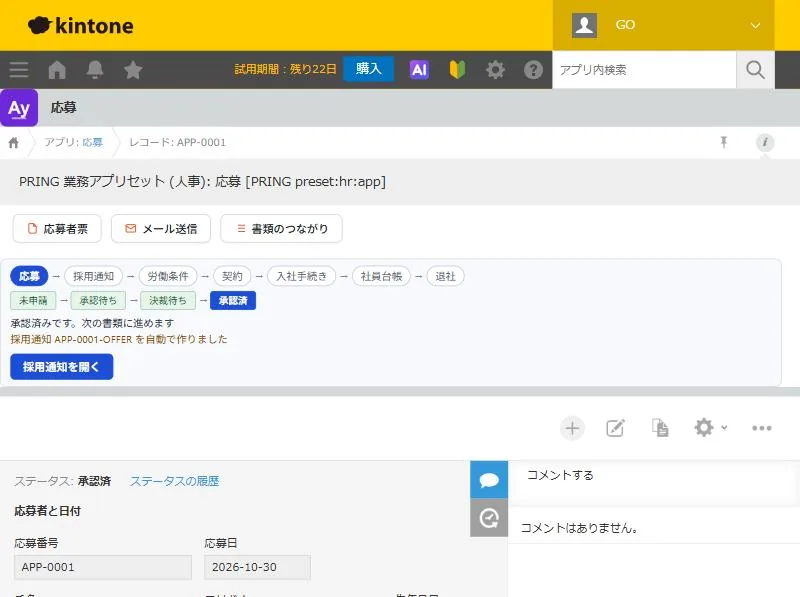
Task: Open more options via three dots icon
Action: (761, 428)
